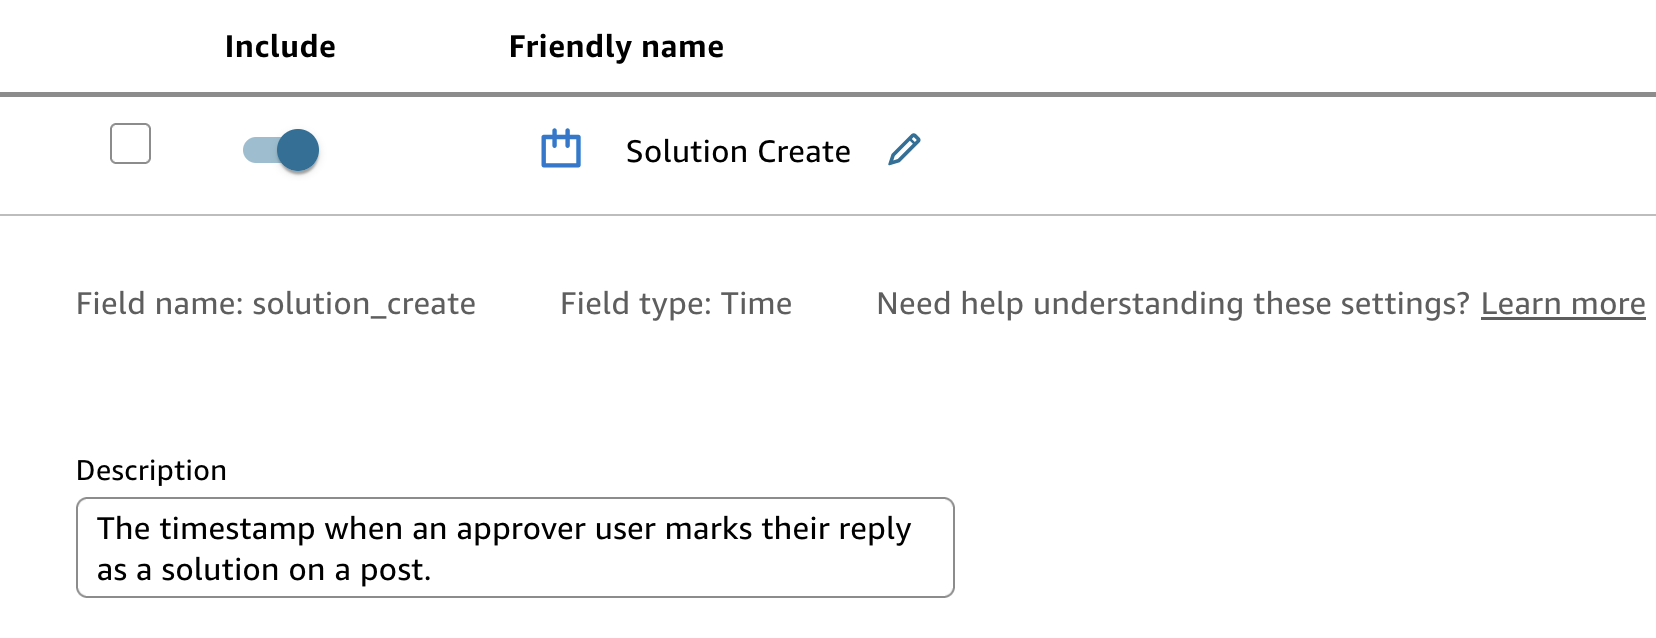Toggle off inclusion for Solution Create

coord(280,149)
